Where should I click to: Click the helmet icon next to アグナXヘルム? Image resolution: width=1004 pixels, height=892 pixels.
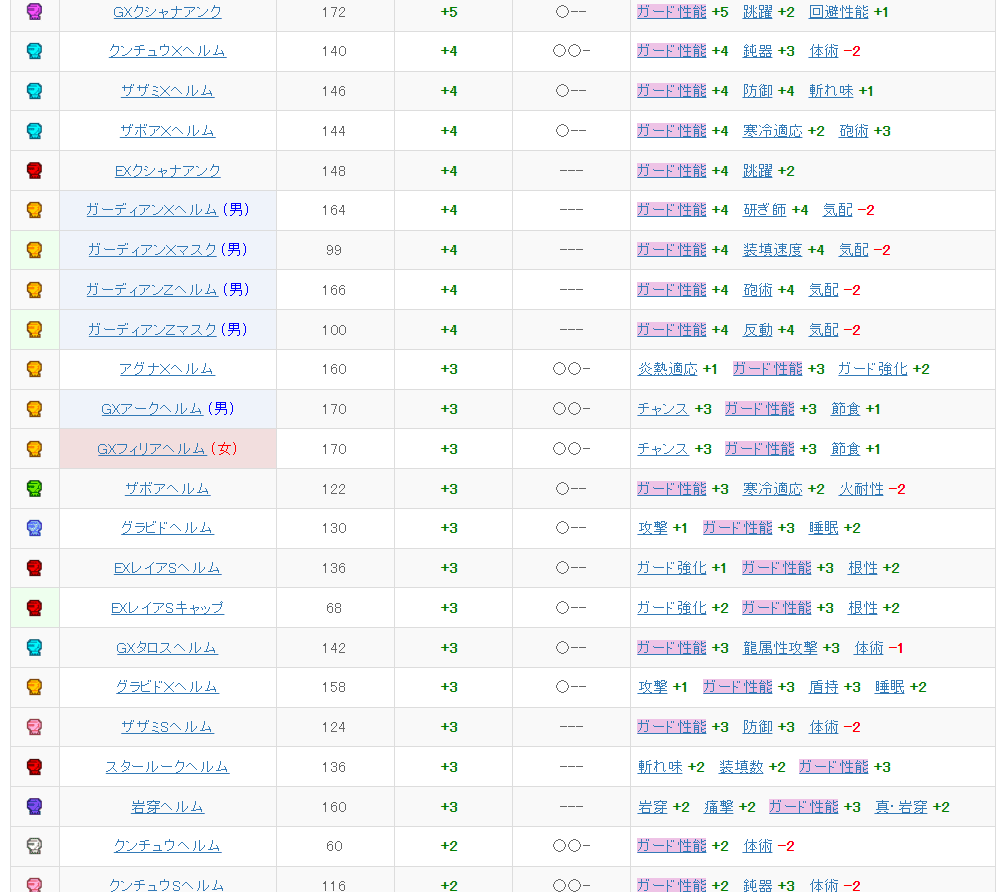[34, 369]
